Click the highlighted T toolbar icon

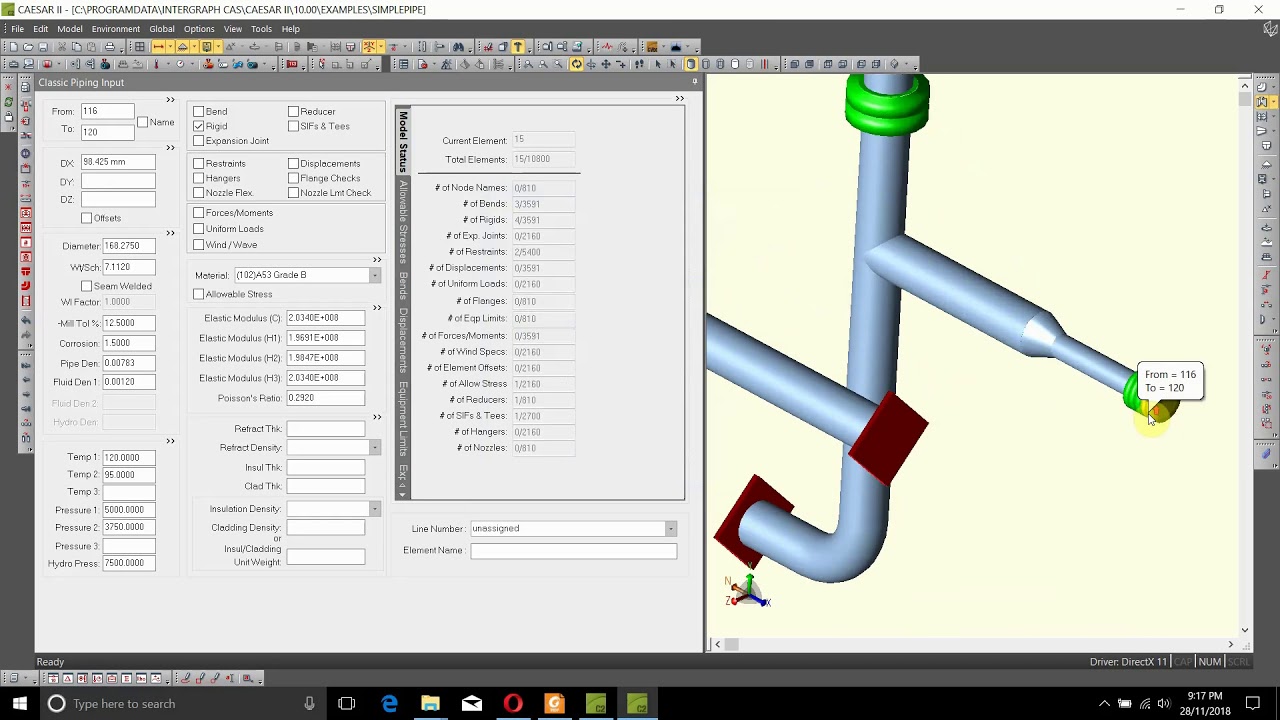click(x=517, y=47)
